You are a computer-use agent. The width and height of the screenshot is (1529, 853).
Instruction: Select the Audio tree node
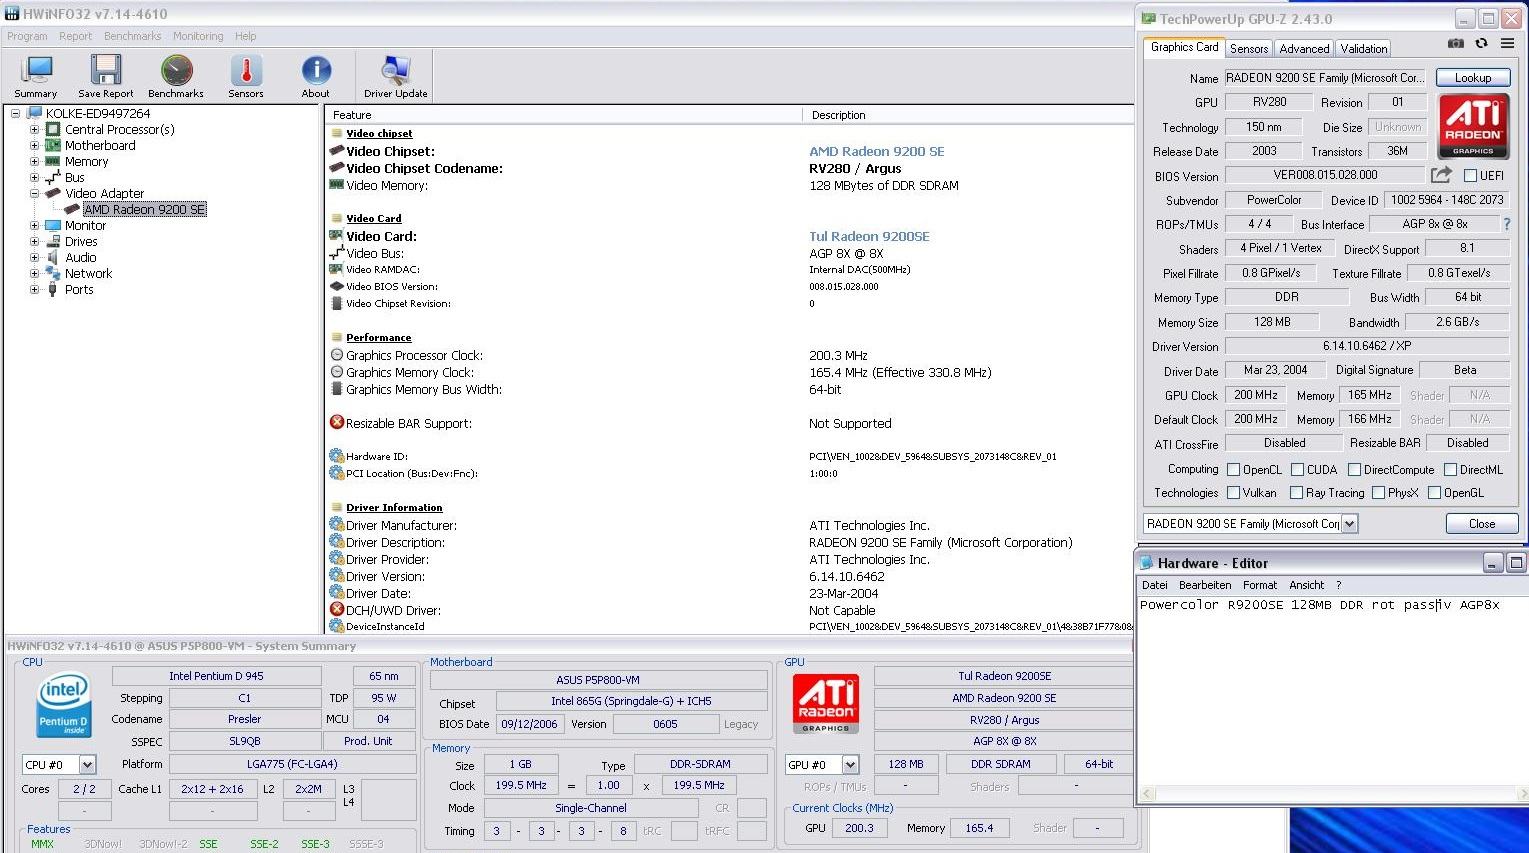click(x=81, y=257)
